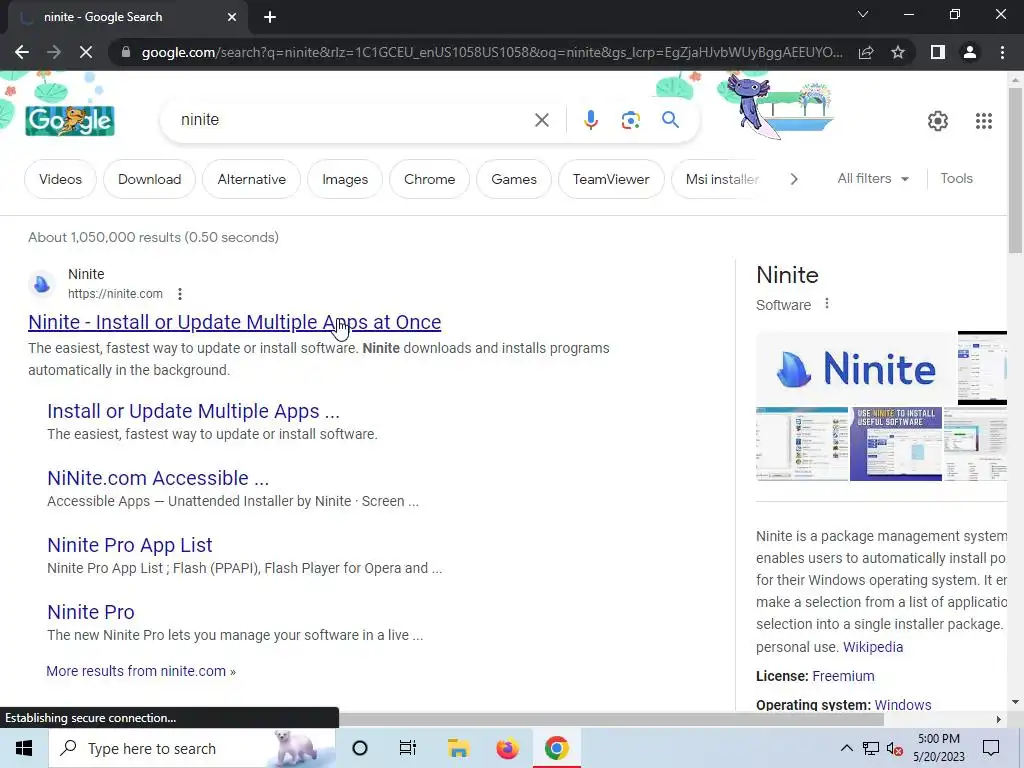Image resolution: width=1024 pixels, height=768 pixels.
Task: Open Chrome three-dot menu
Action: click(1002, 52)
